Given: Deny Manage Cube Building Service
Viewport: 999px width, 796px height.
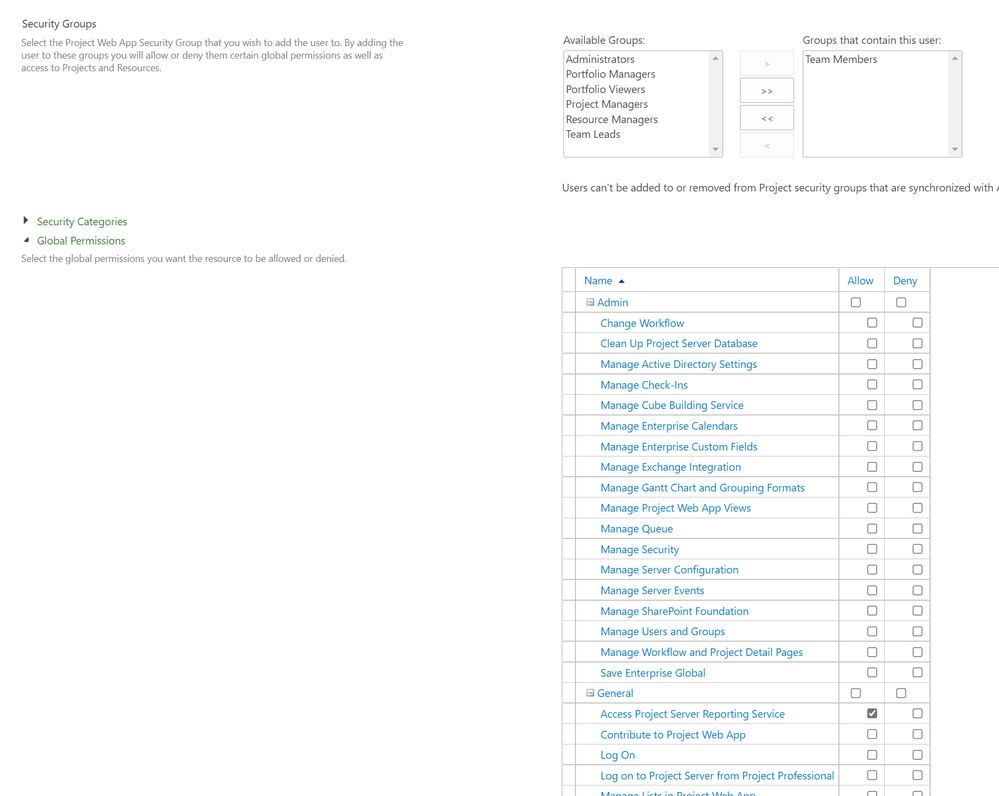Looking at the screenshot, I should tap(917, 405).
